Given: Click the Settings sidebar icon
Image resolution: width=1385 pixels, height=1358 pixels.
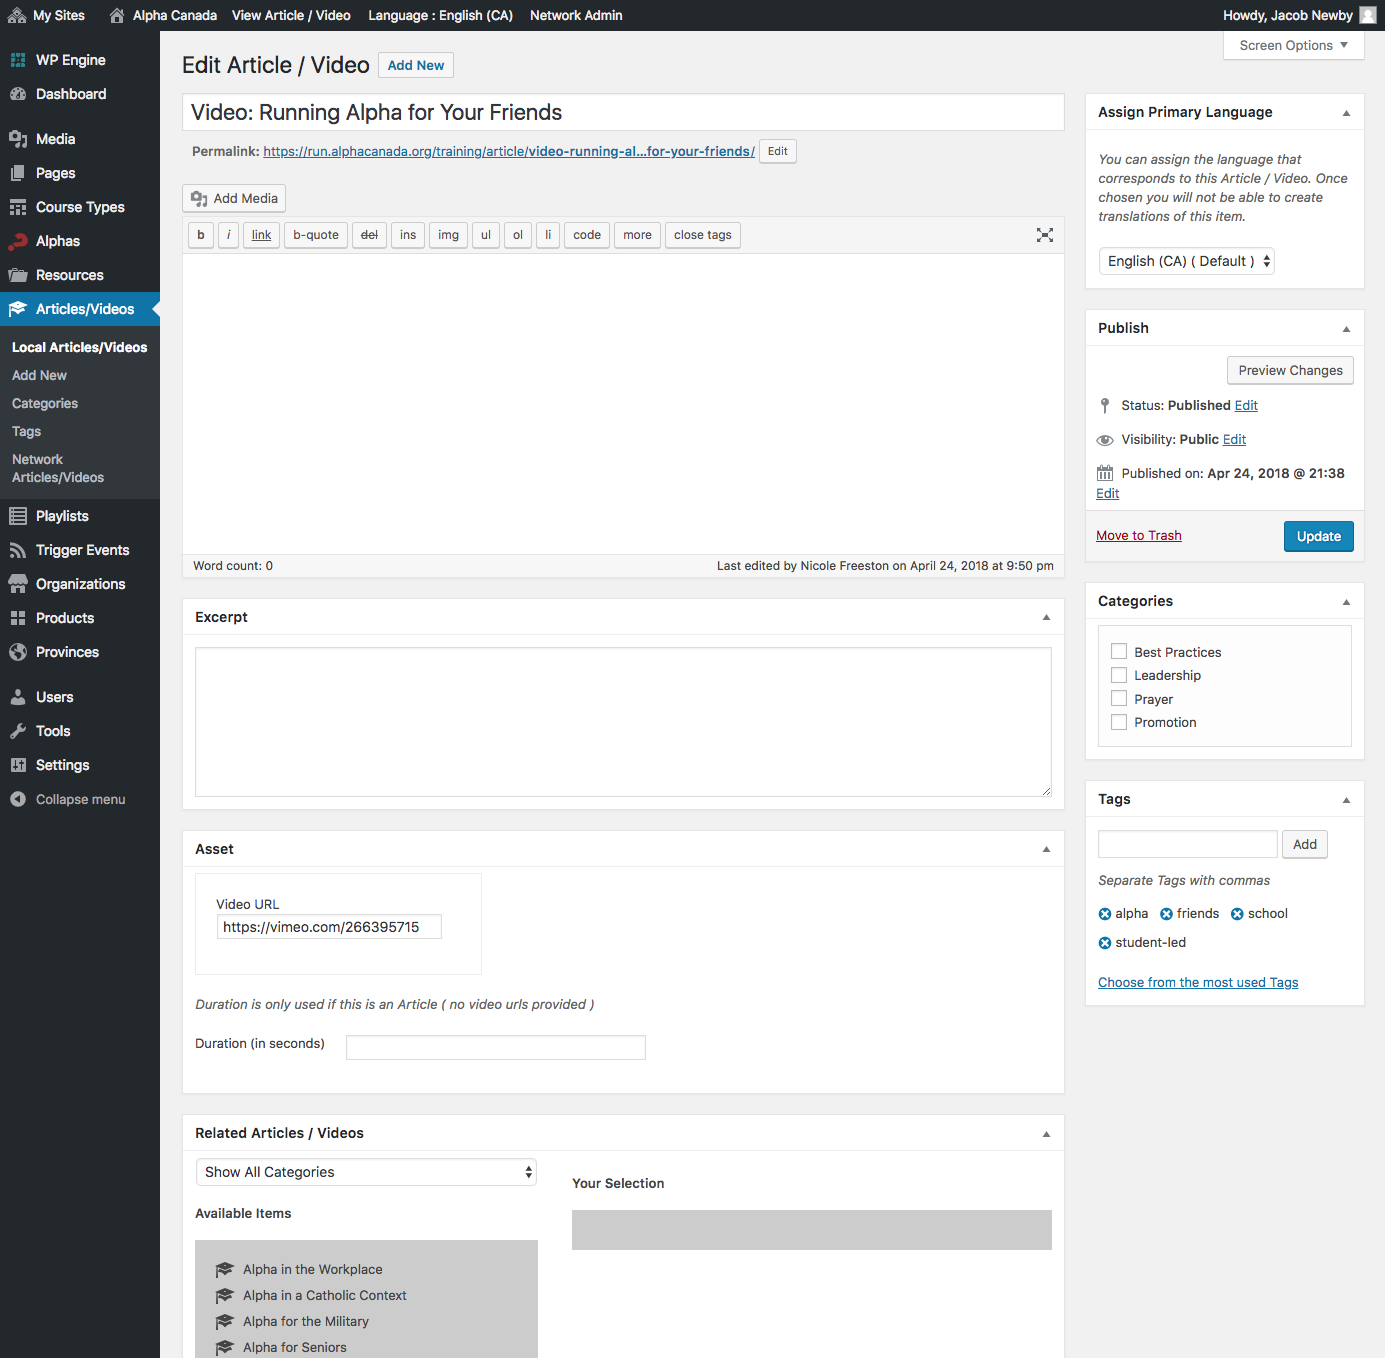Looking at the screenshot, I should [x=18, y=765].
